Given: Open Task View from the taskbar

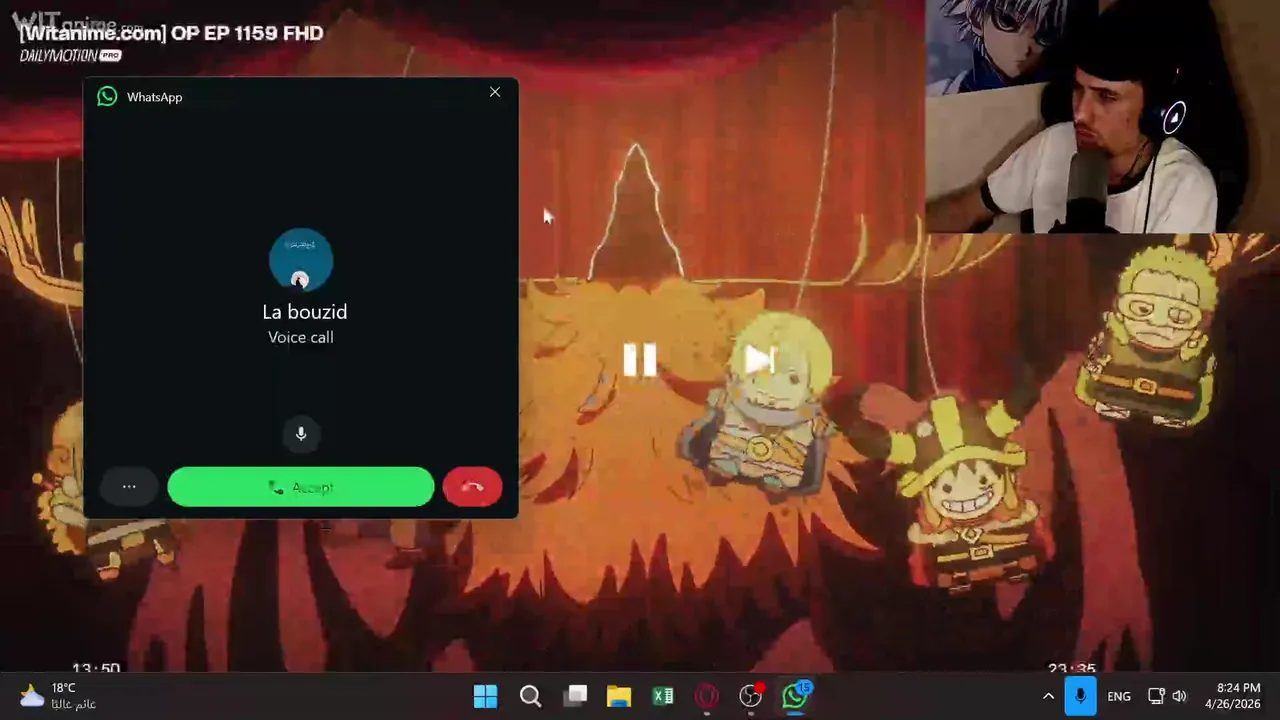Looking at the screenshot, I should [575, 696].
